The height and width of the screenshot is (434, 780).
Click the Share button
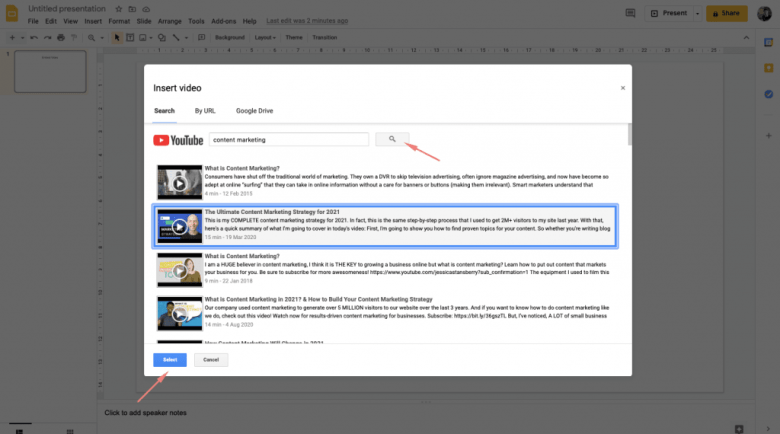[726, 13]
